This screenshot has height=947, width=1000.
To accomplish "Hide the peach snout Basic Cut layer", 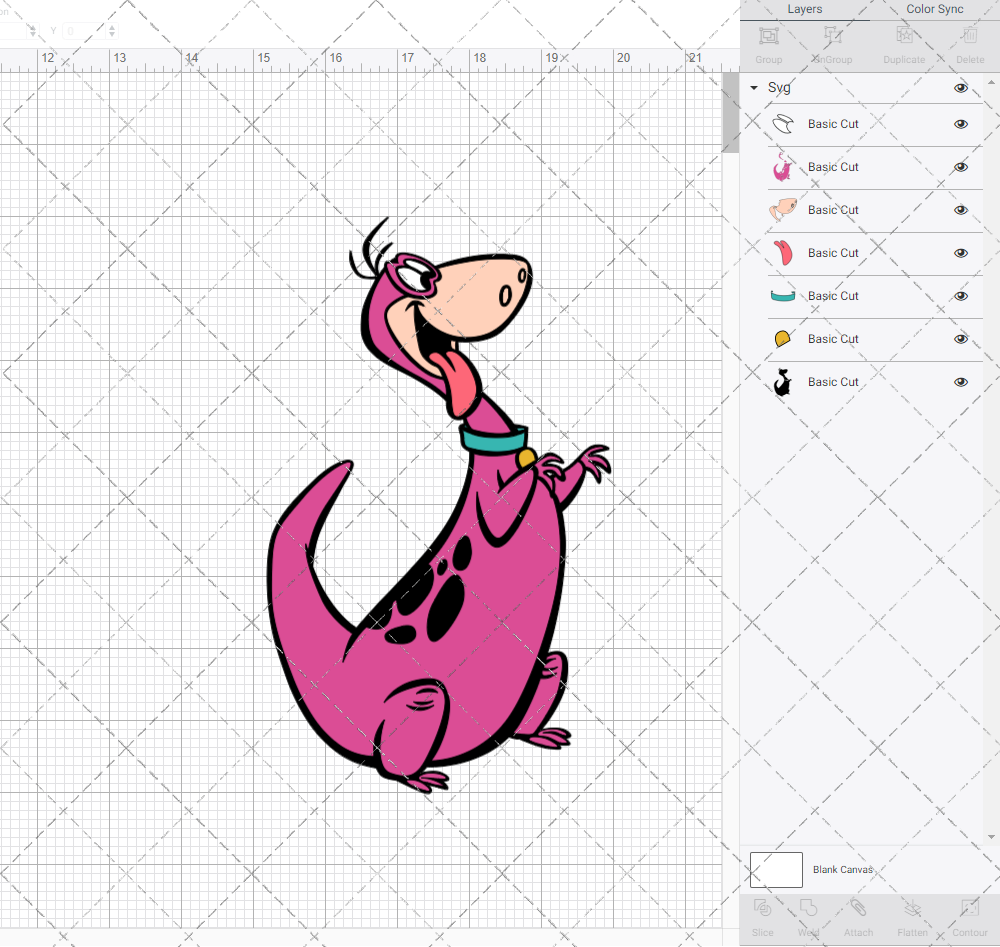I will tap(961, 210).
